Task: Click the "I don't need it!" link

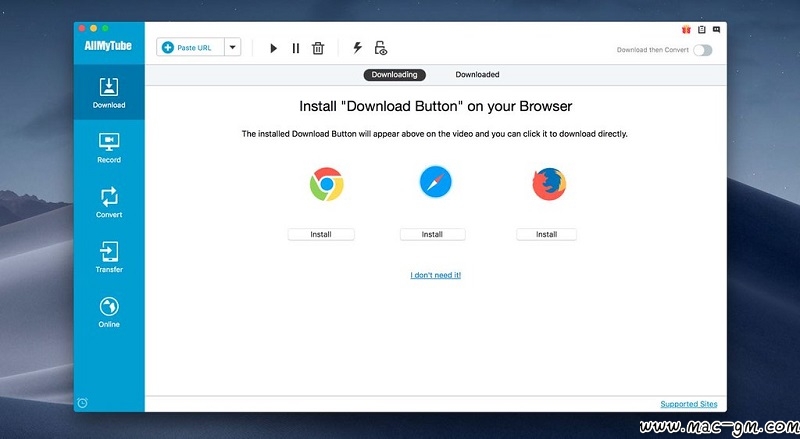Action: coord(436,275)
